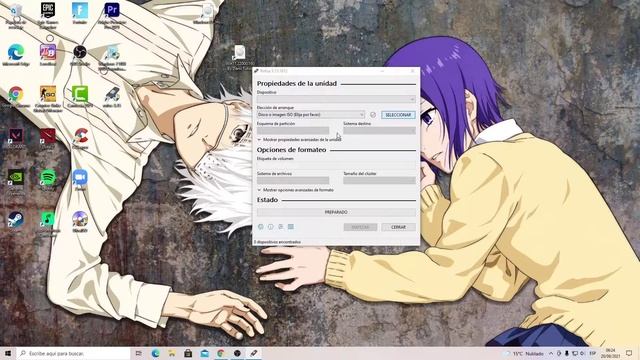Click the Etiqueta de volumen field
Screen dimensions: 640x360
click(336, 165)
